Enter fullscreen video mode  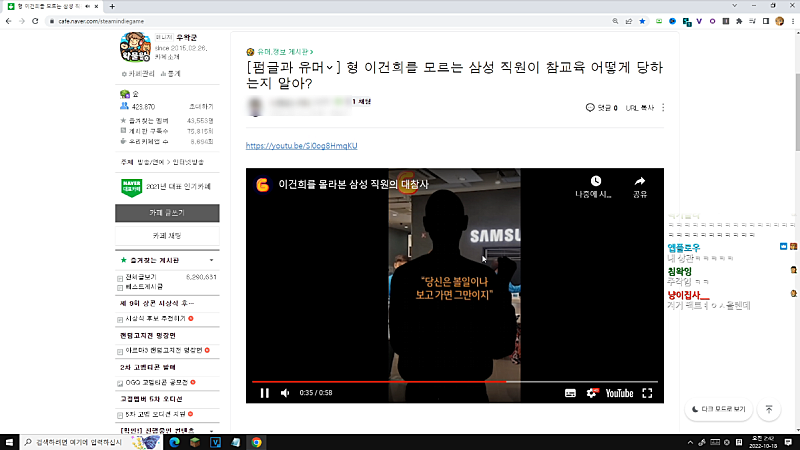[647, 393]
